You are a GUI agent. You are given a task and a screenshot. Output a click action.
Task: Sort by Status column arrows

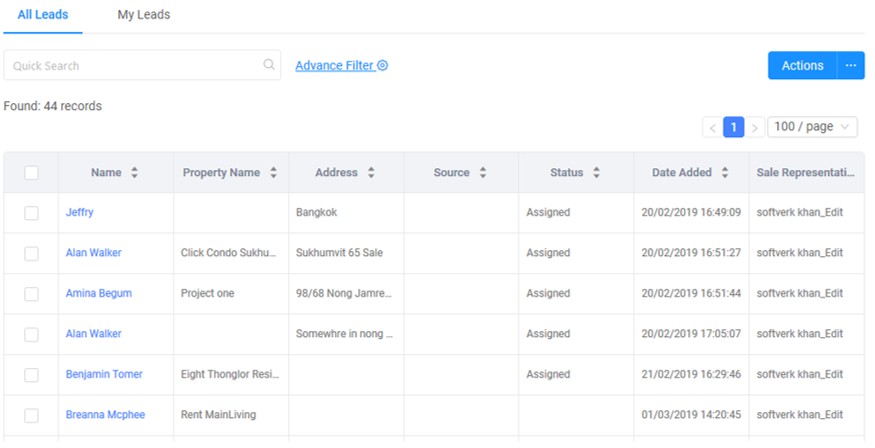coord(596,173)
